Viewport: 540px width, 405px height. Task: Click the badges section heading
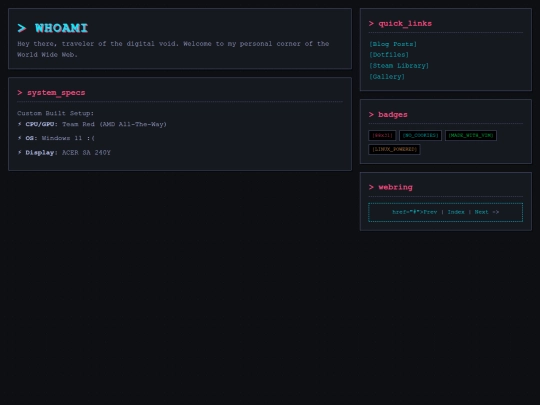coord(388,114)
